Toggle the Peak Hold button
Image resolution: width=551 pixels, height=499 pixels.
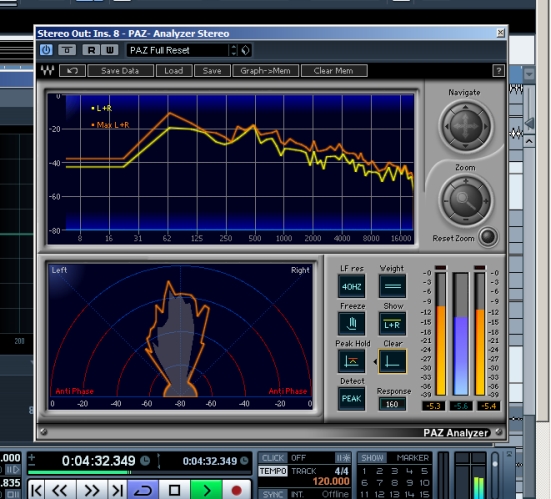coord(351,361)
